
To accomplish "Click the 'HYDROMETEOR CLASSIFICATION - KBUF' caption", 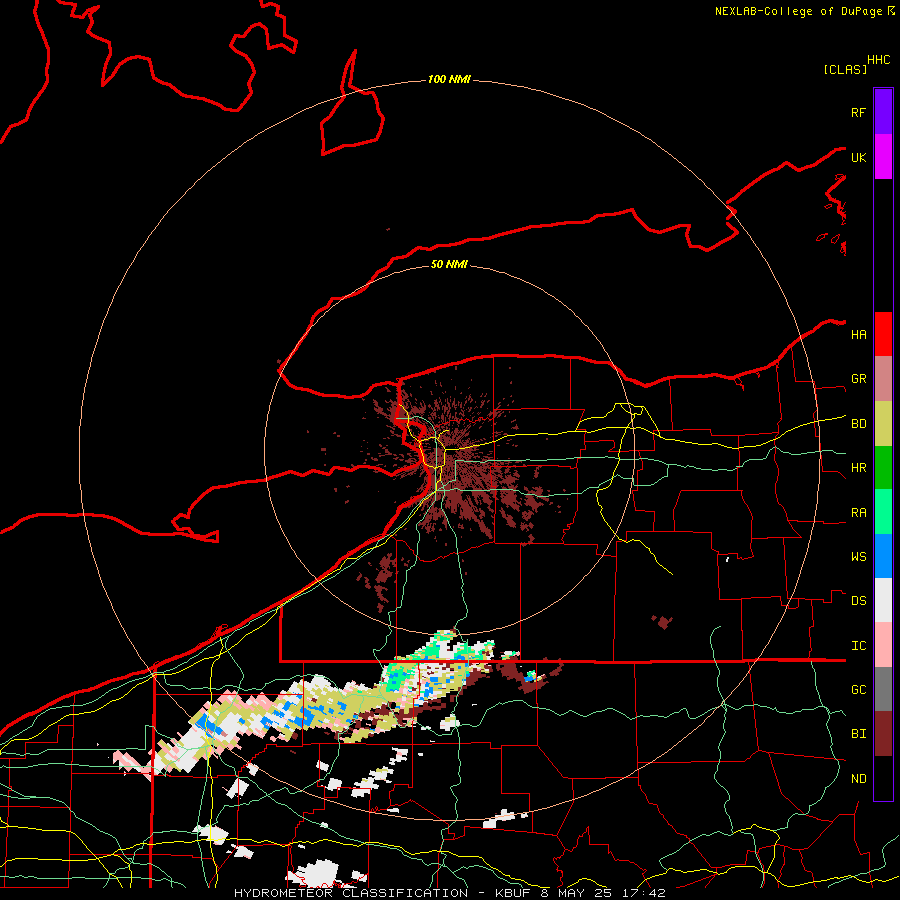I will [385, 893].
